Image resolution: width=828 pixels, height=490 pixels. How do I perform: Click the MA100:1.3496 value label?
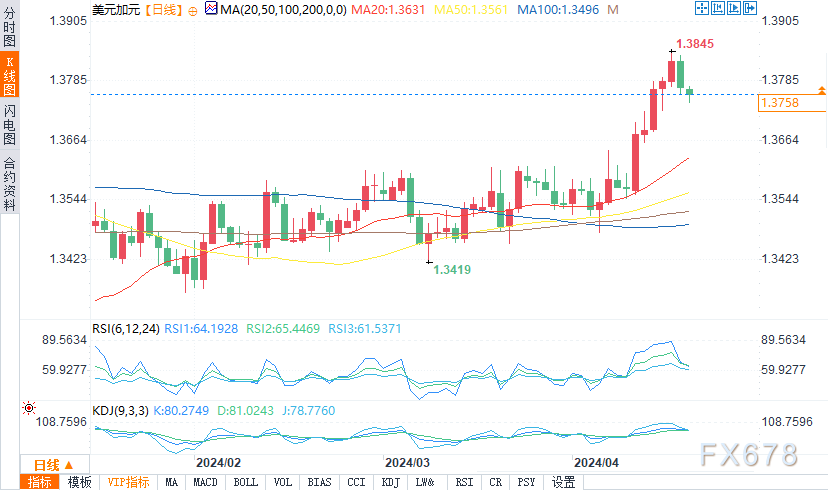point(558,10)
